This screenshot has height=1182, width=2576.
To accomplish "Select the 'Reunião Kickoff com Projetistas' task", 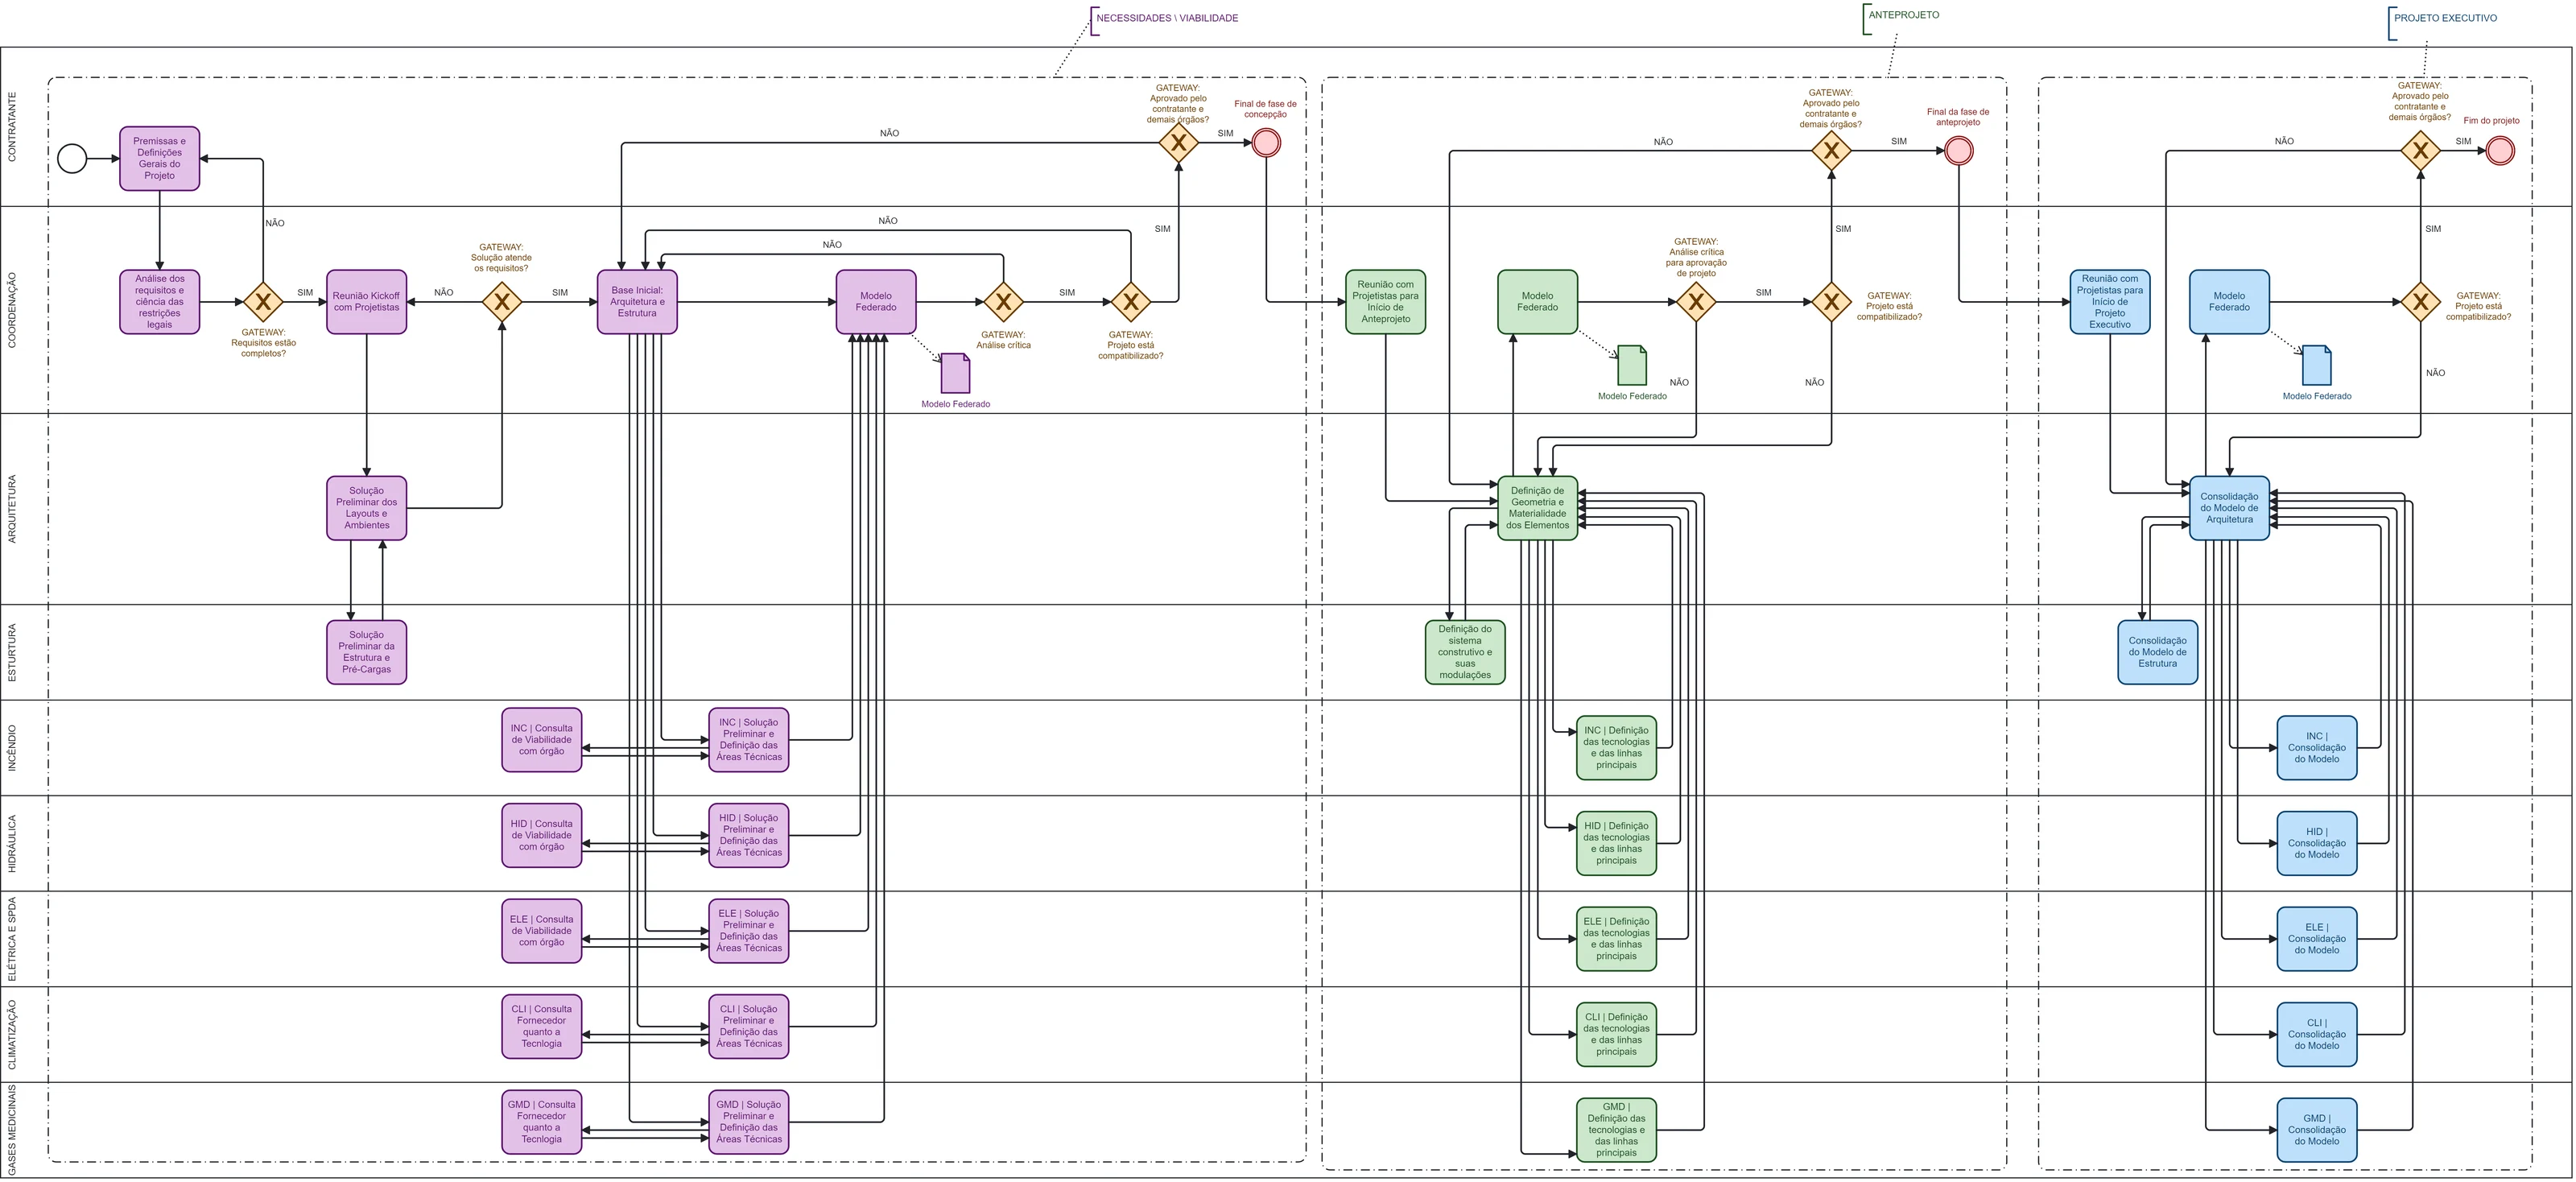I will pos(367,302).
